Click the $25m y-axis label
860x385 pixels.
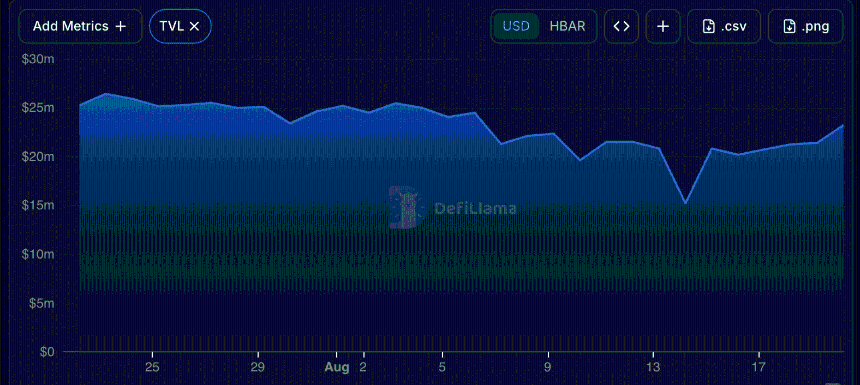pyautogui.click(x=38, y=108)
